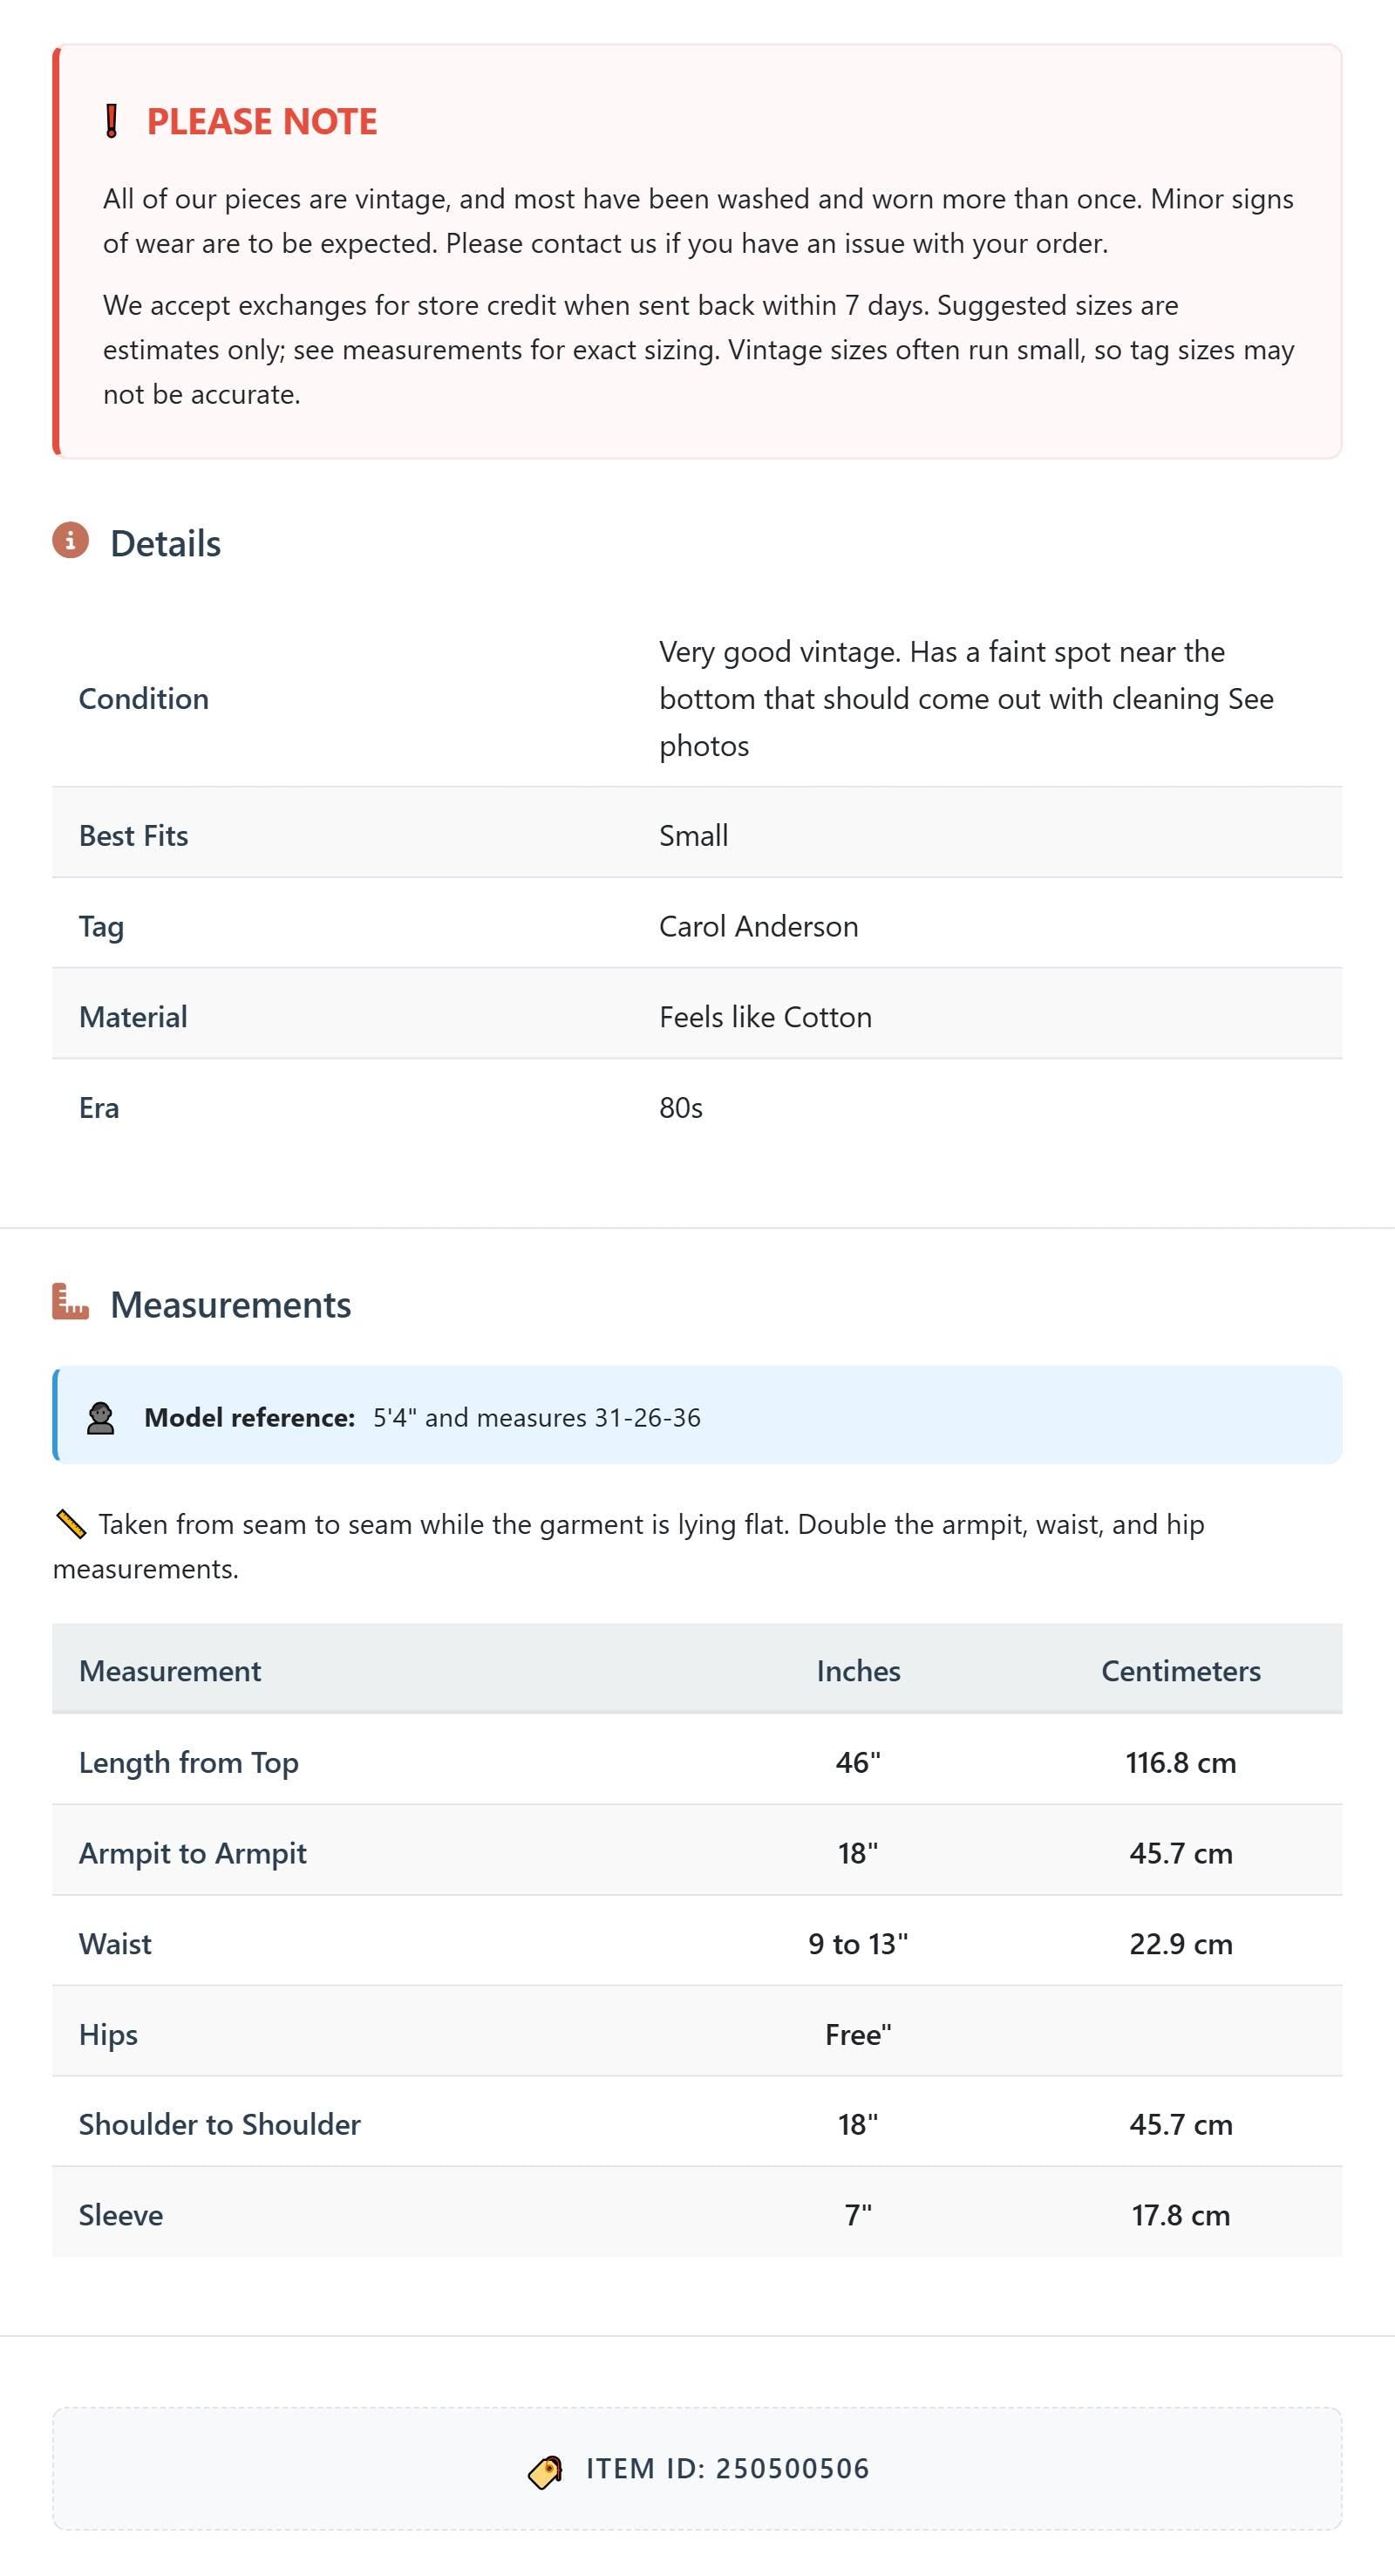Select the 116.8 cm length value
The image size is (1395, 2576).
[1181, 1762]
